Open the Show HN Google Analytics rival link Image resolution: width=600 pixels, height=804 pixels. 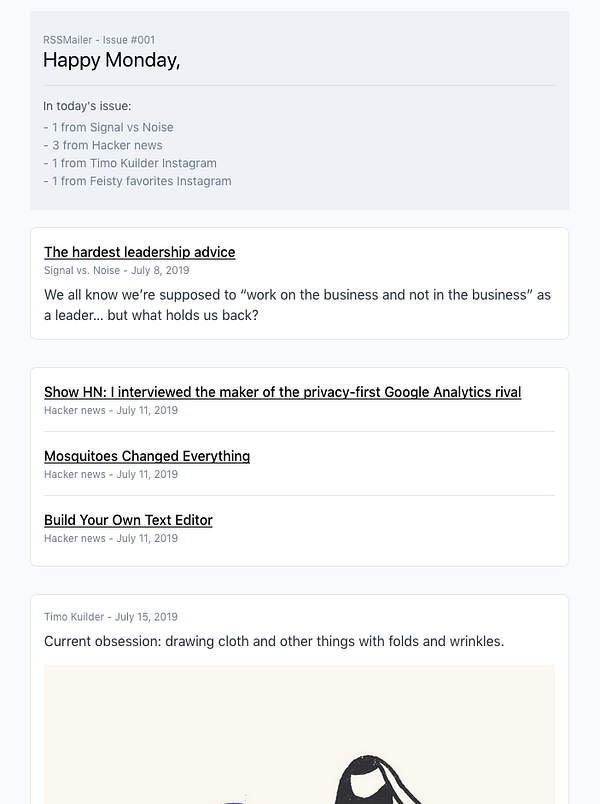[x=282, y=392]
